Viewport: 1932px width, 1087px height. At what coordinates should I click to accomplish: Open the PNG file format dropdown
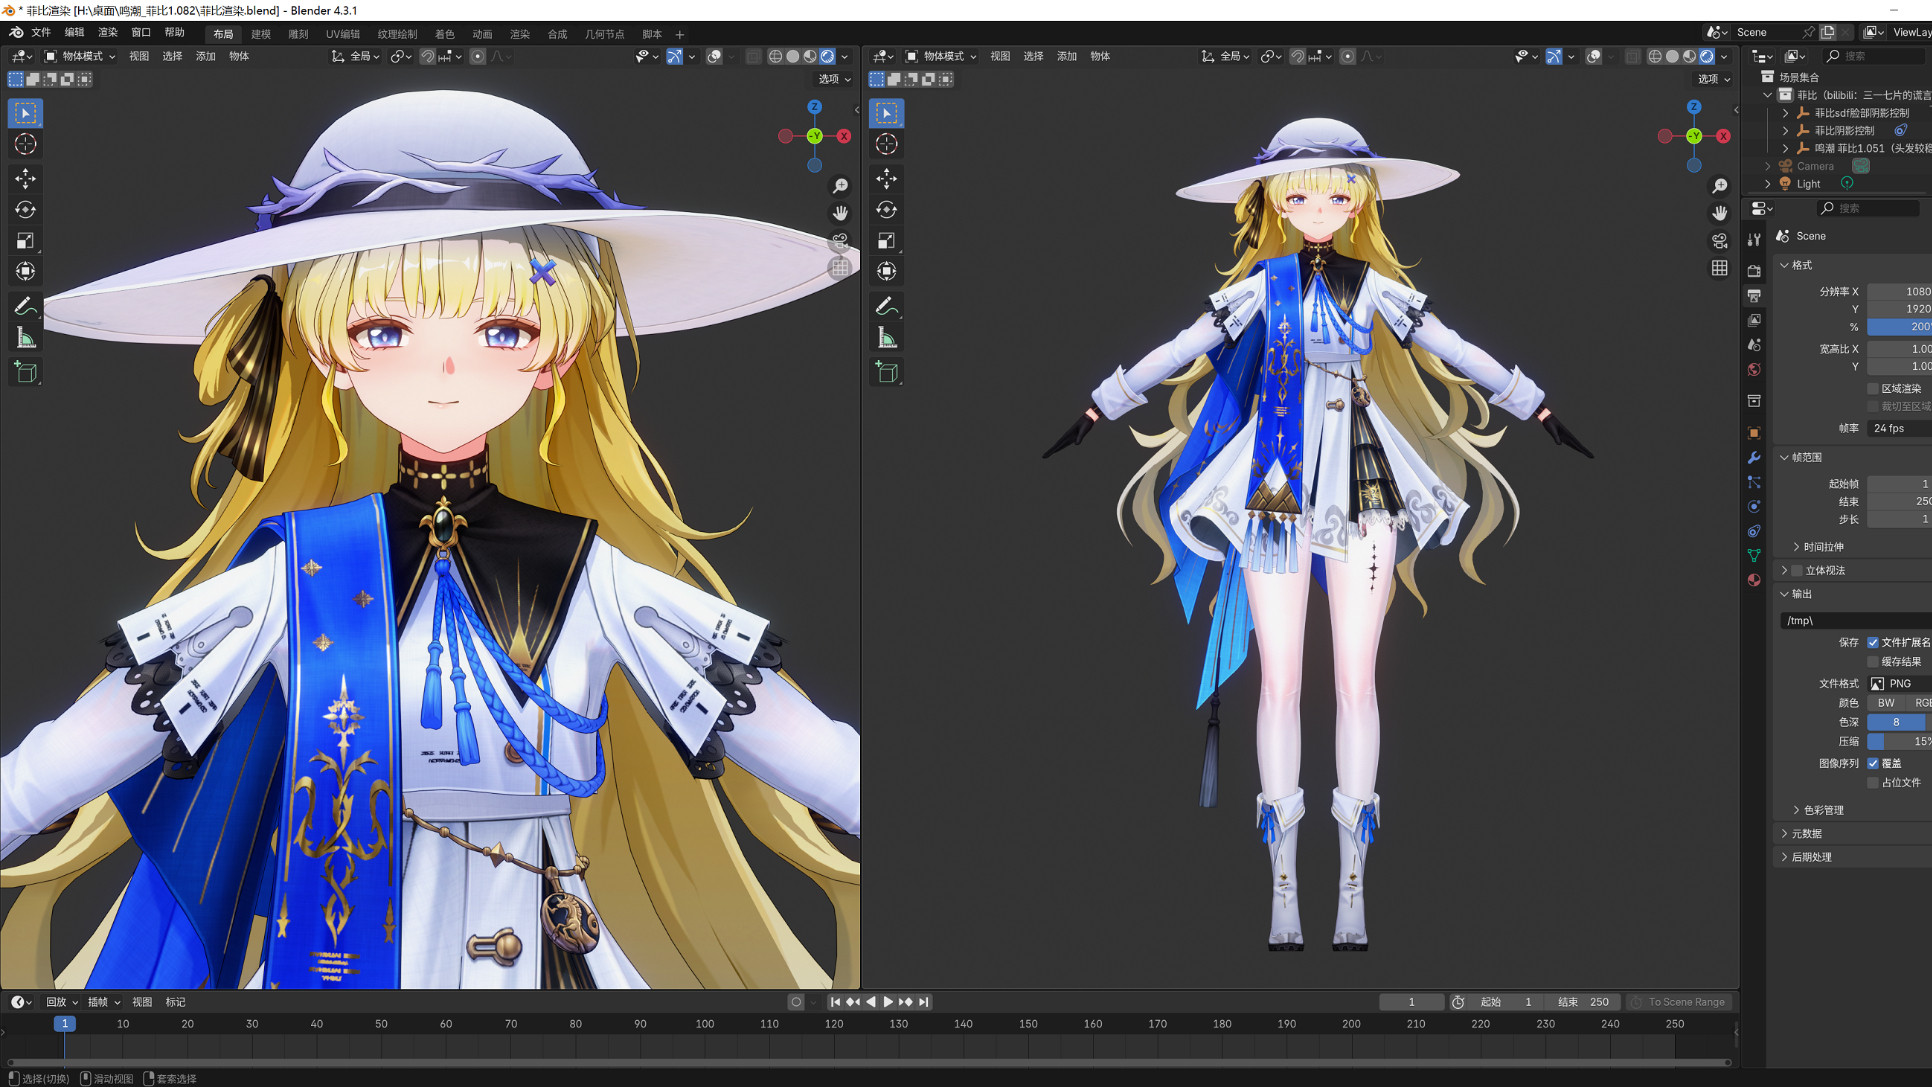pos(1899,684)
